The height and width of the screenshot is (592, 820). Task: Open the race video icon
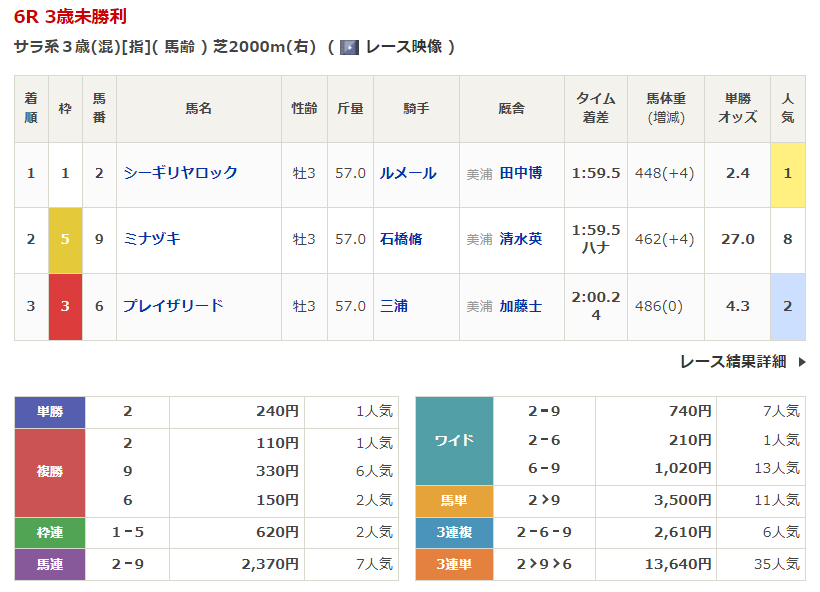click(349, 48)
